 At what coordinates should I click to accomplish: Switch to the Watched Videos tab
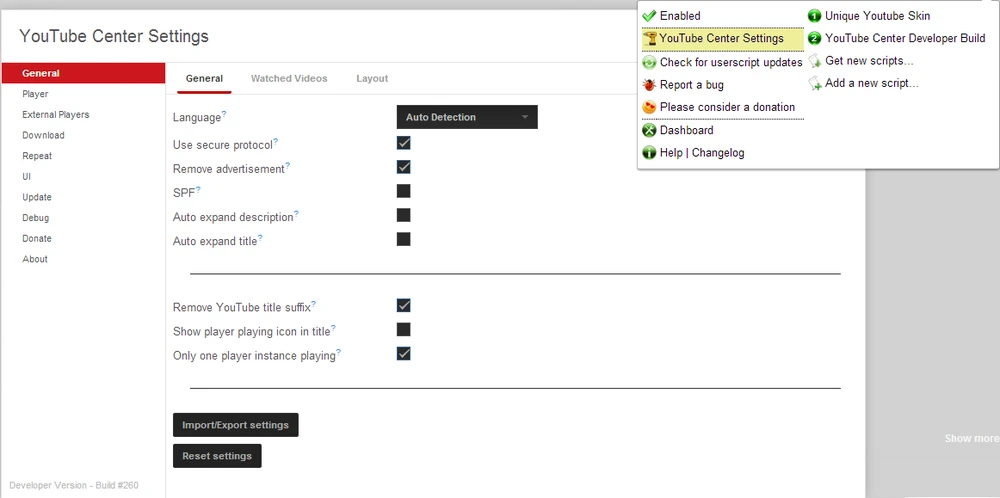[289, 78]
